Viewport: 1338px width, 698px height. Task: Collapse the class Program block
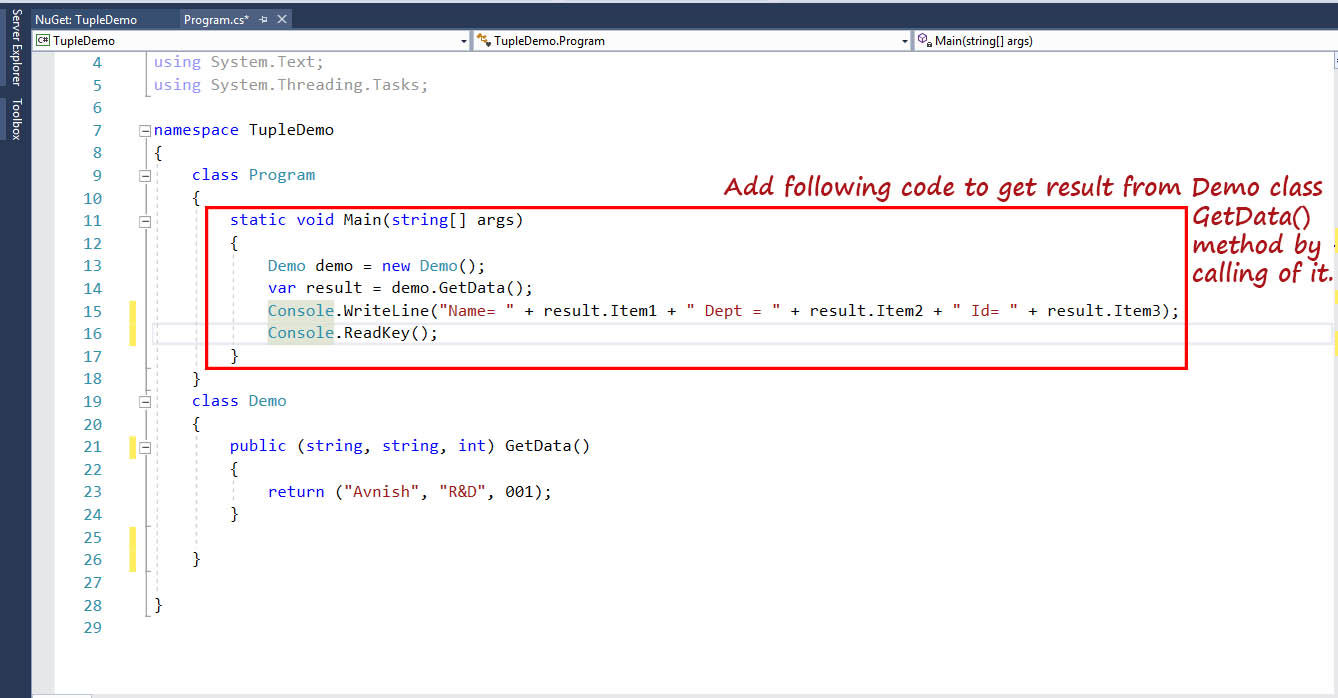coord(146,175)
